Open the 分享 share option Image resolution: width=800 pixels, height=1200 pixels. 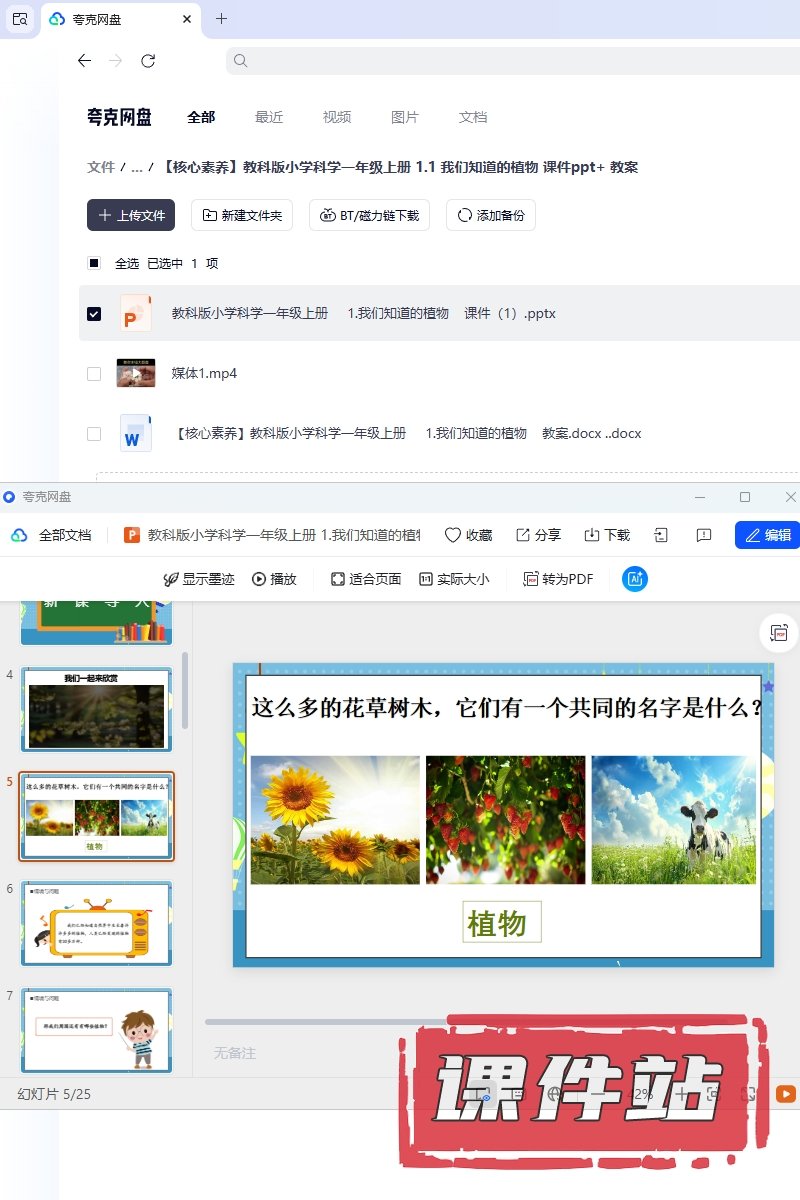point(538,535)
